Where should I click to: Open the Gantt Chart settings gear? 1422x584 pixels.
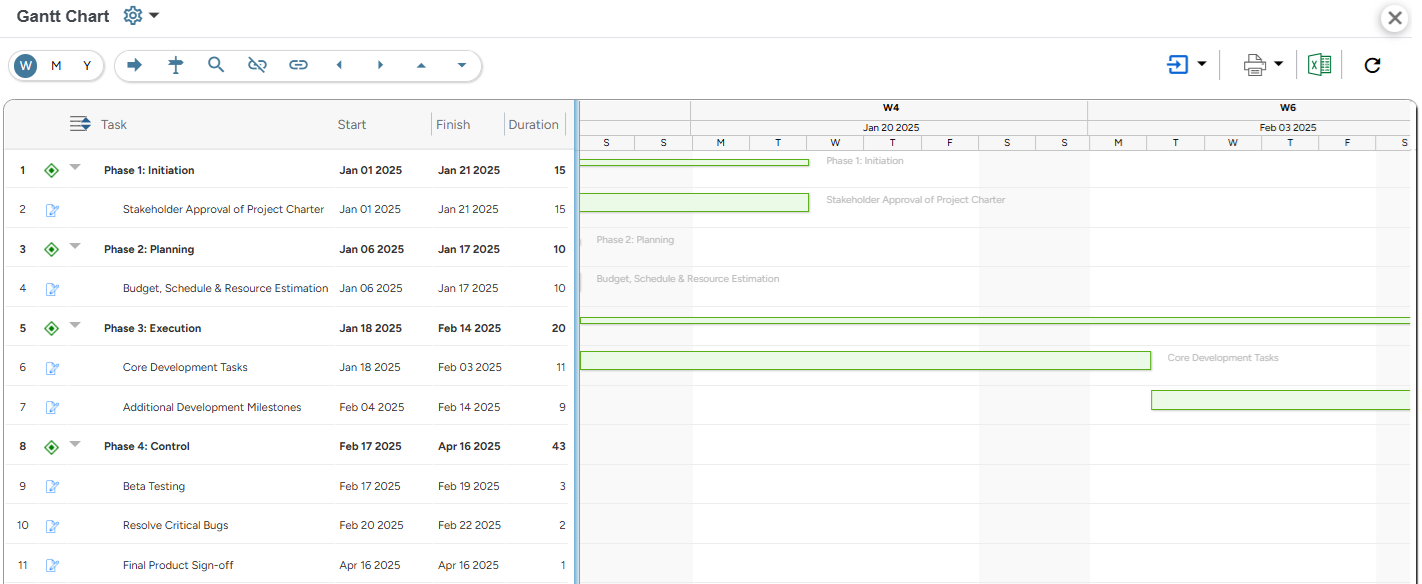click(x=133, y=16)
